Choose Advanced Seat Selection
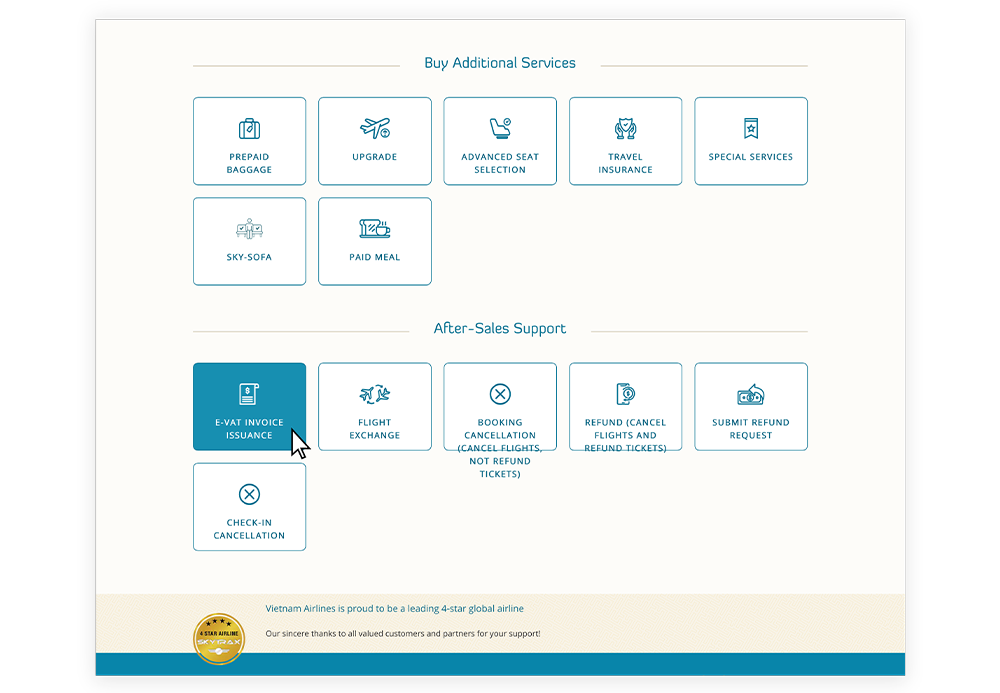The width and height of the screenshot is (1000, 693). (x=500, y=140)
